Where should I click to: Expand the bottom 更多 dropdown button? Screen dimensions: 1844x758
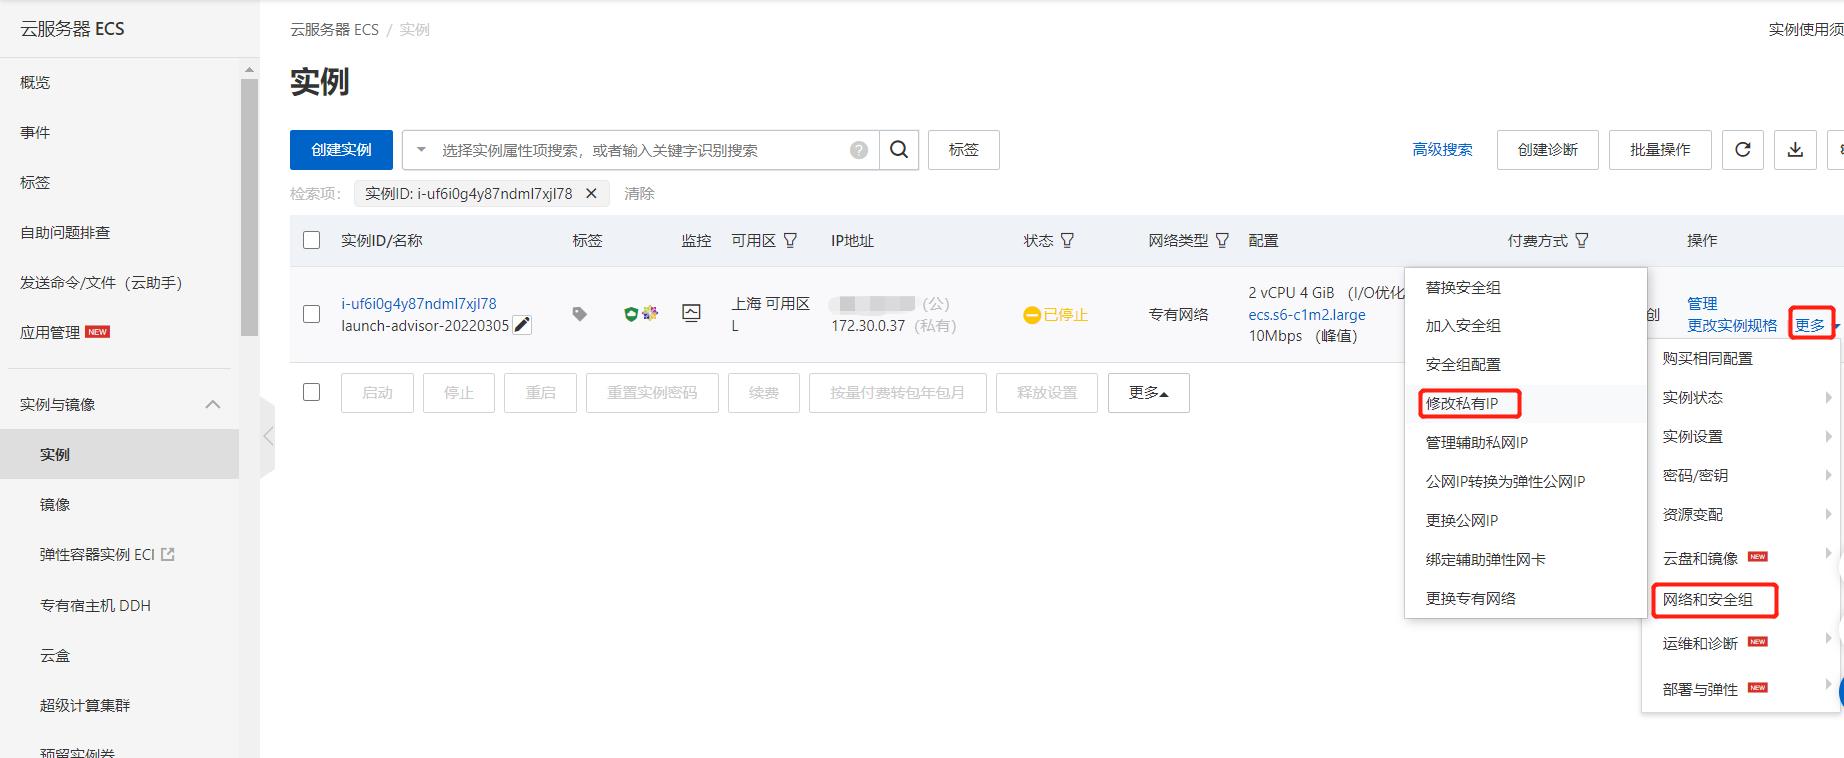(1148, 393)
